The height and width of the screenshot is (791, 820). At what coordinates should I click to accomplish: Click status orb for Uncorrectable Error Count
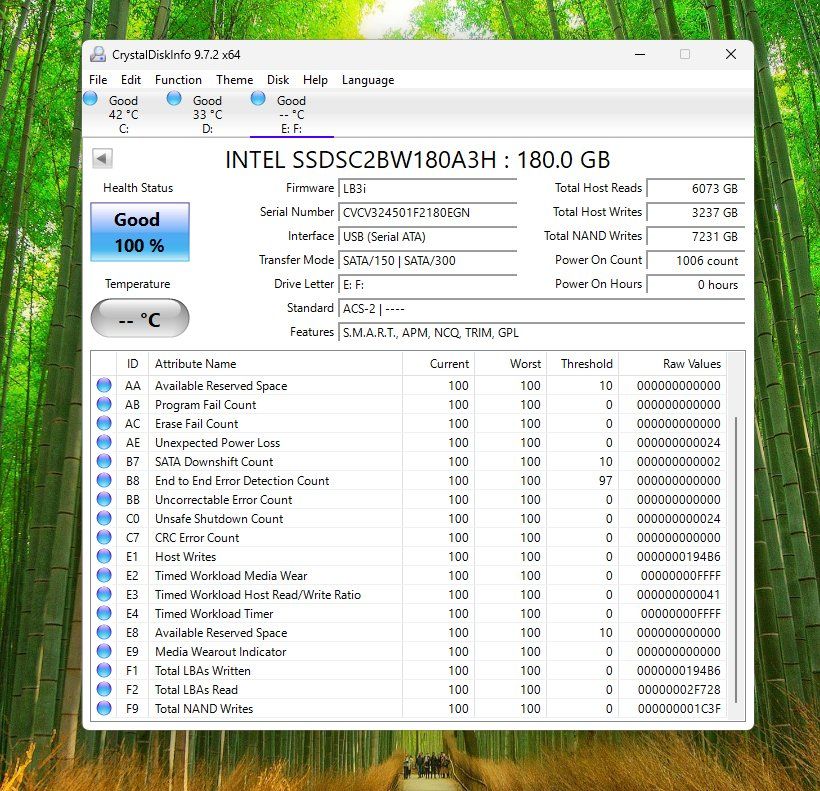click(x=104, y=499)
